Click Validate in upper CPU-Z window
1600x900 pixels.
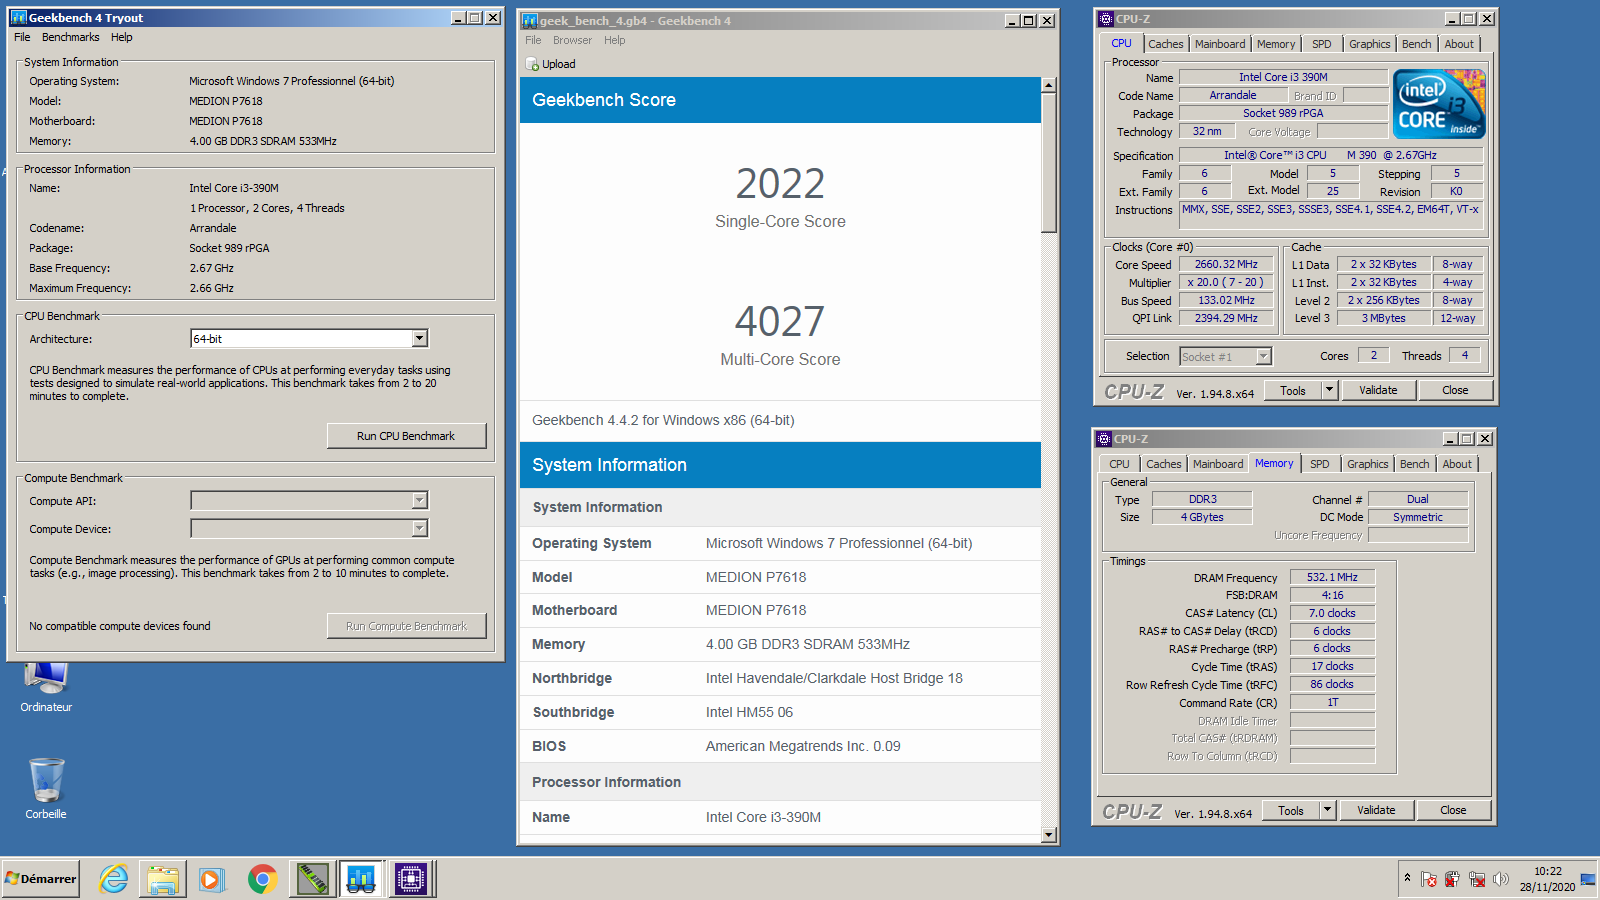1378,390
